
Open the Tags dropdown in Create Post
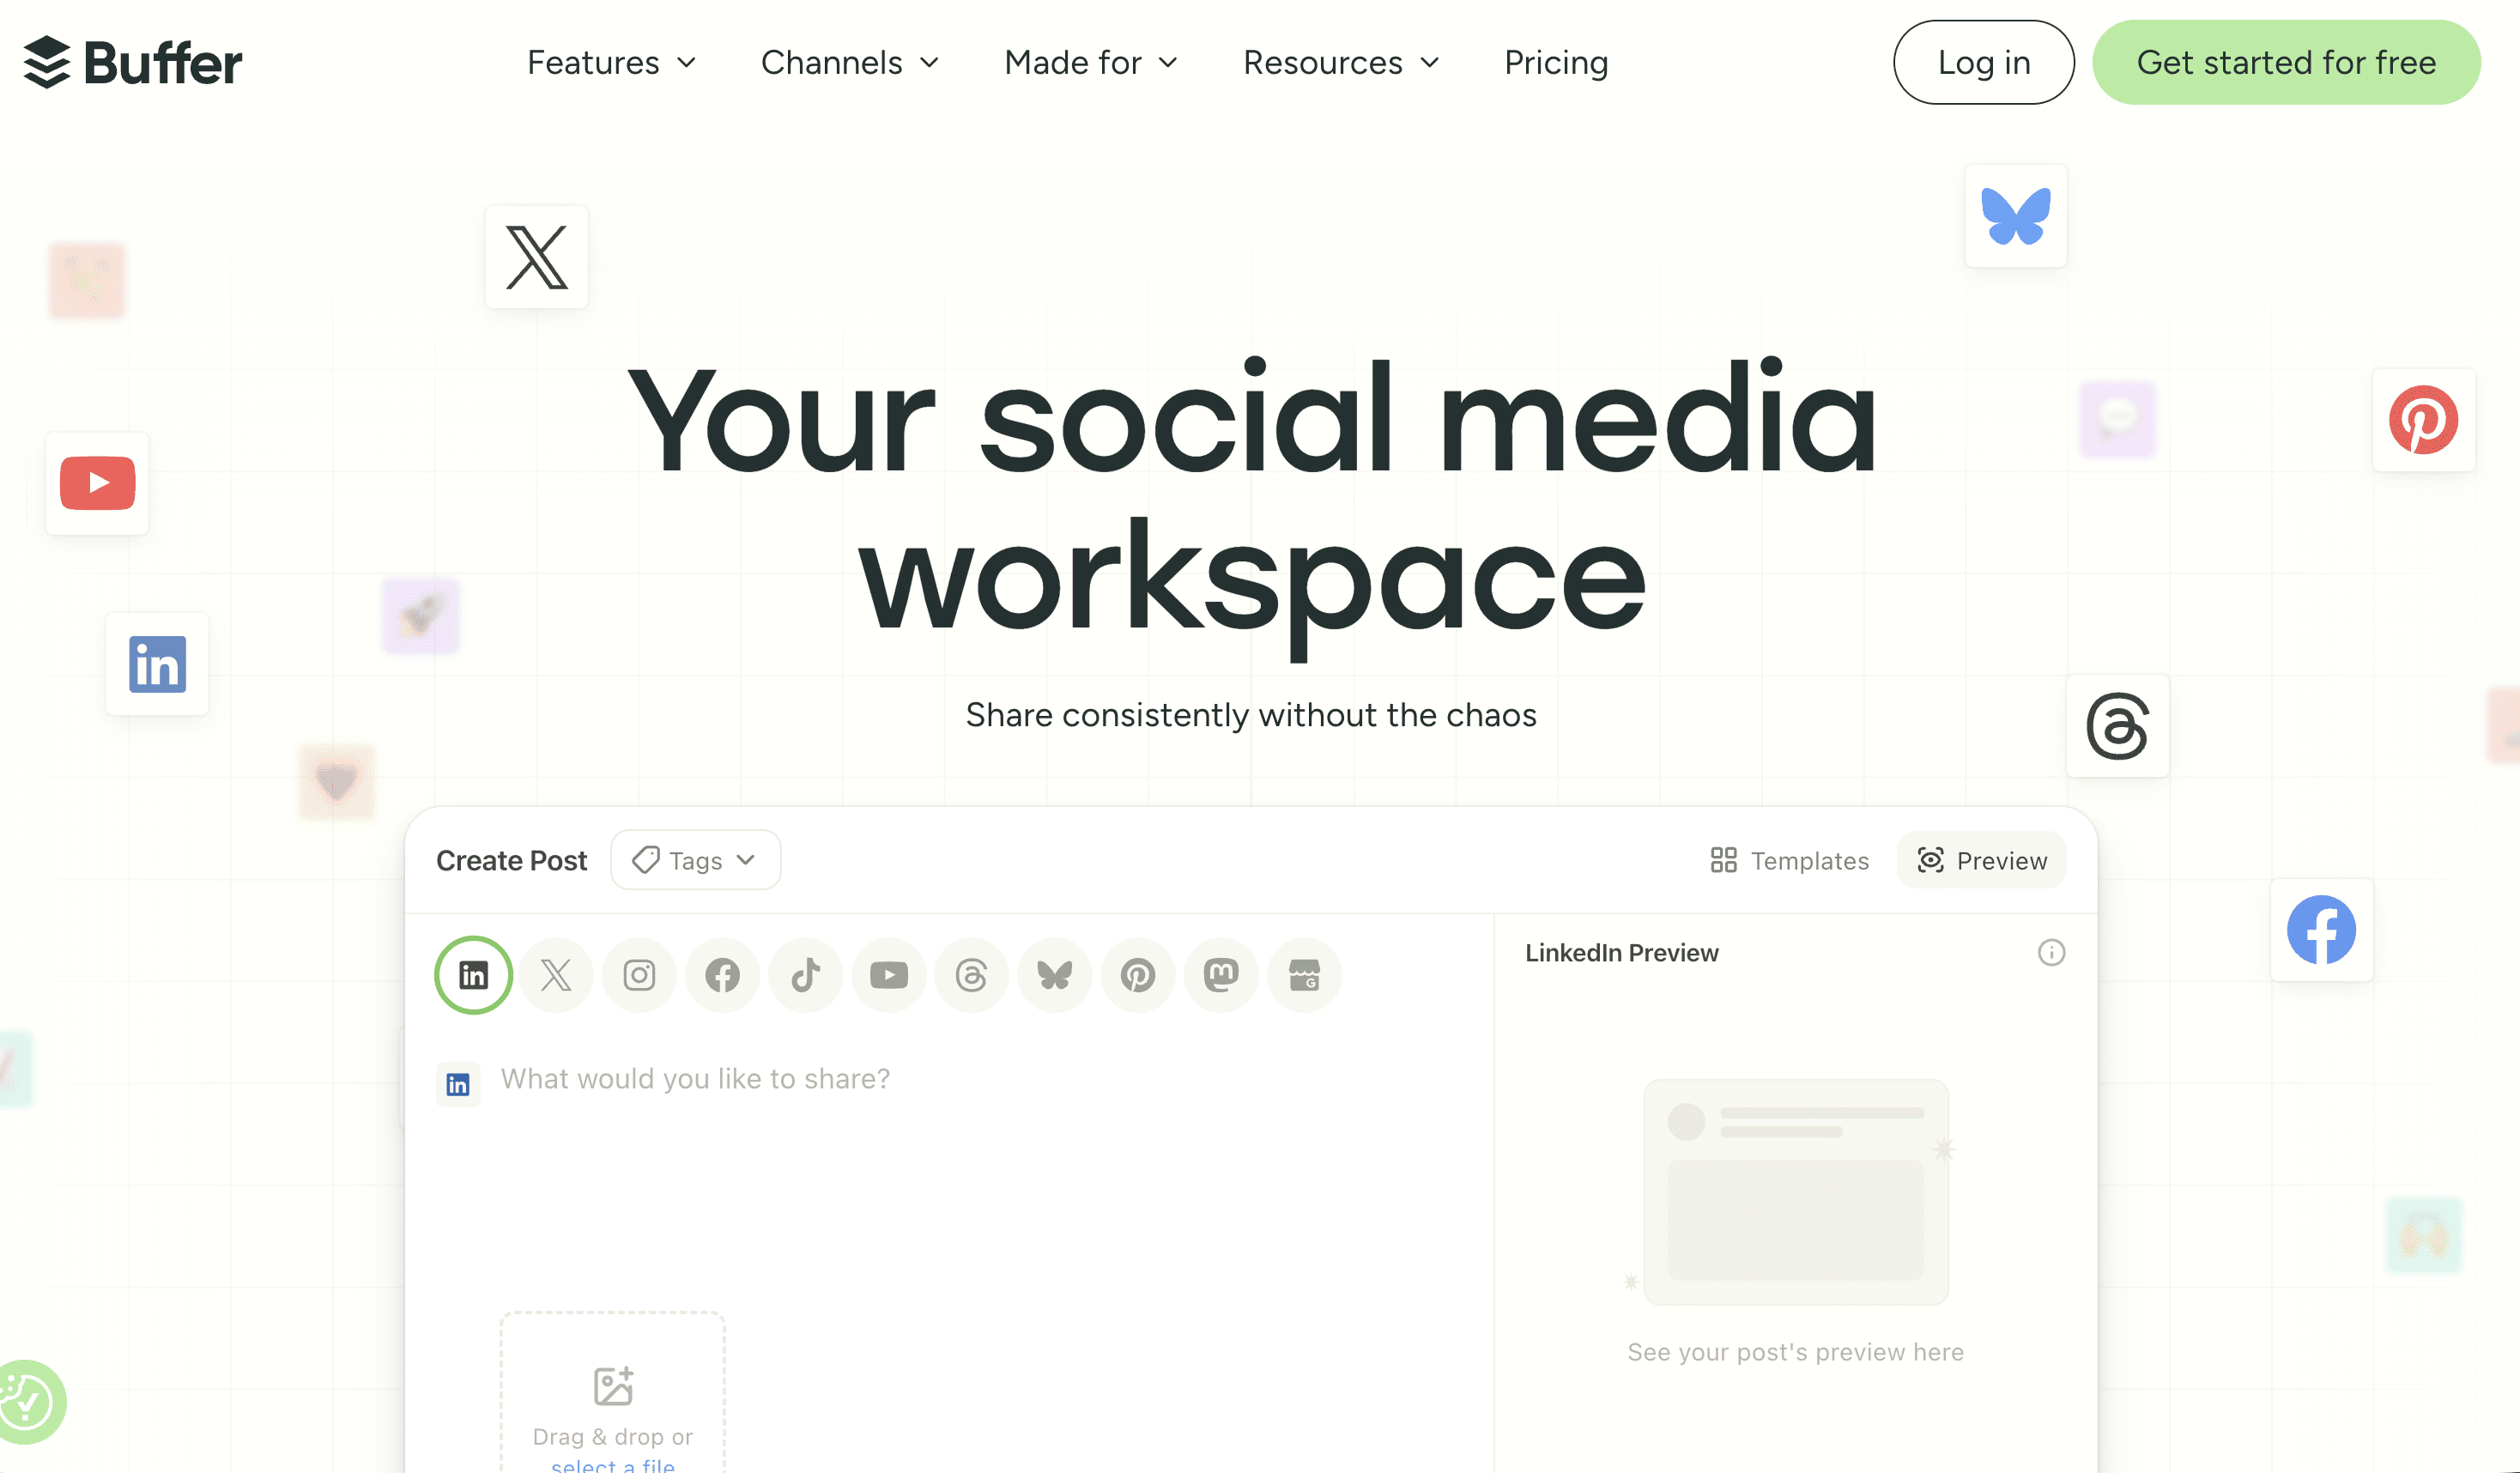coord(695,860)
